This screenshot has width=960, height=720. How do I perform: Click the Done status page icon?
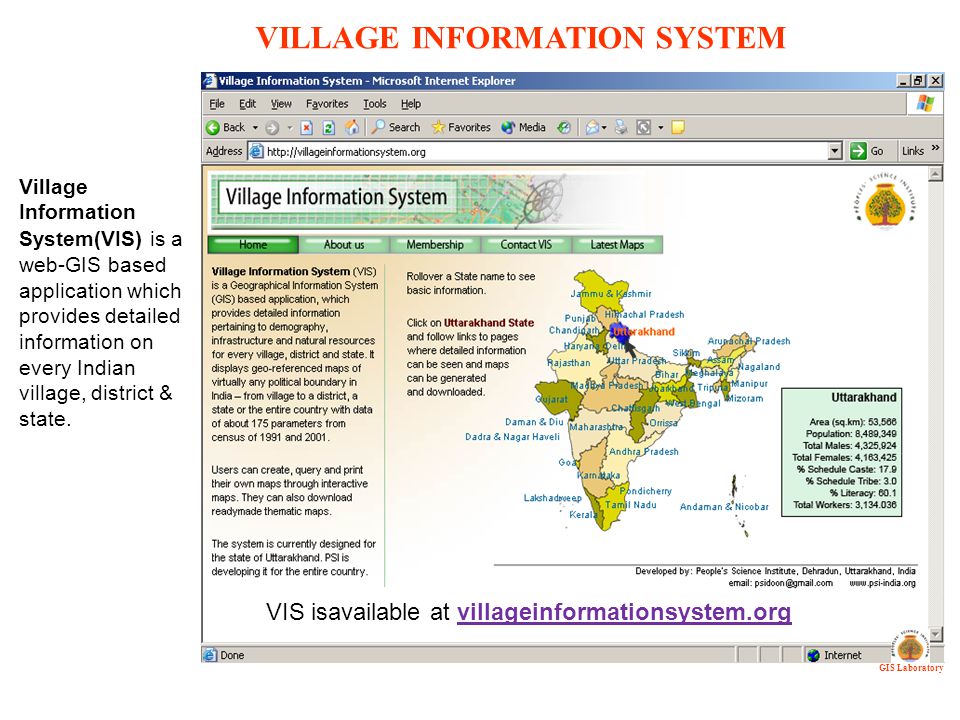pos(210,655)
